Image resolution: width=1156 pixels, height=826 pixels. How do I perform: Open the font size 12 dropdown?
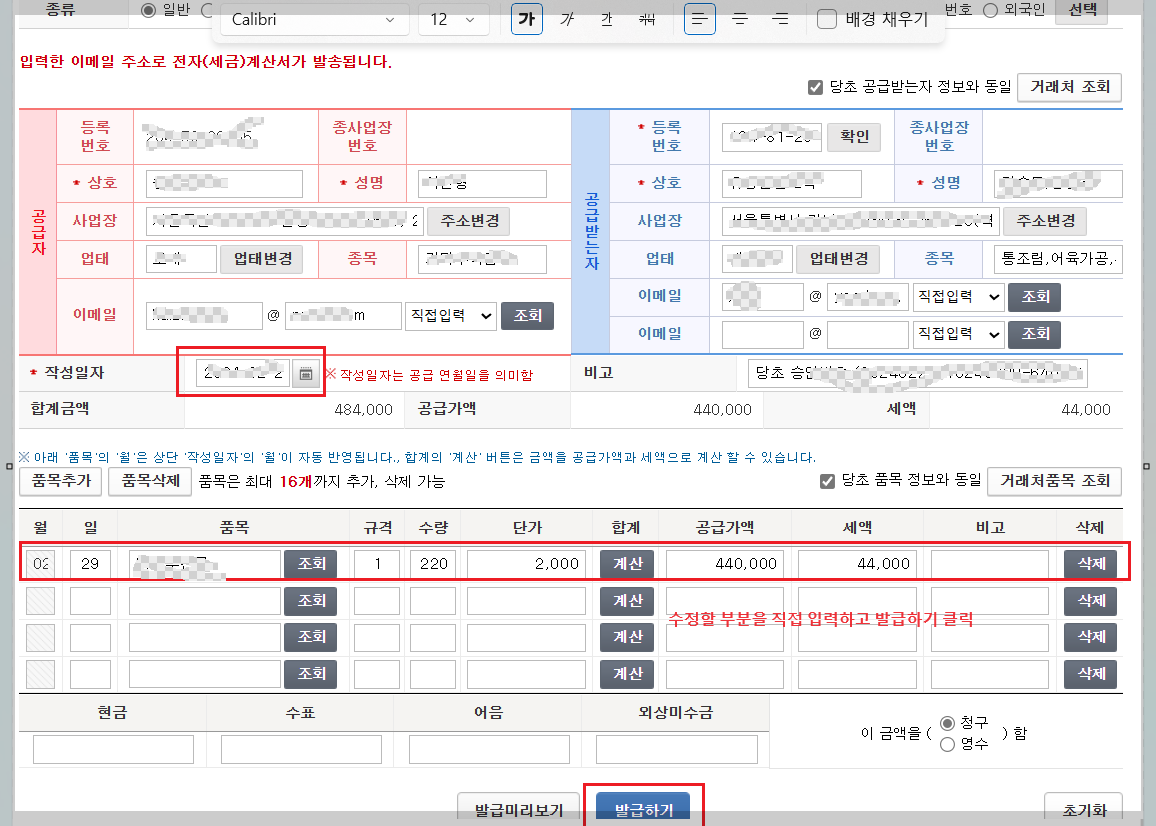453,19
